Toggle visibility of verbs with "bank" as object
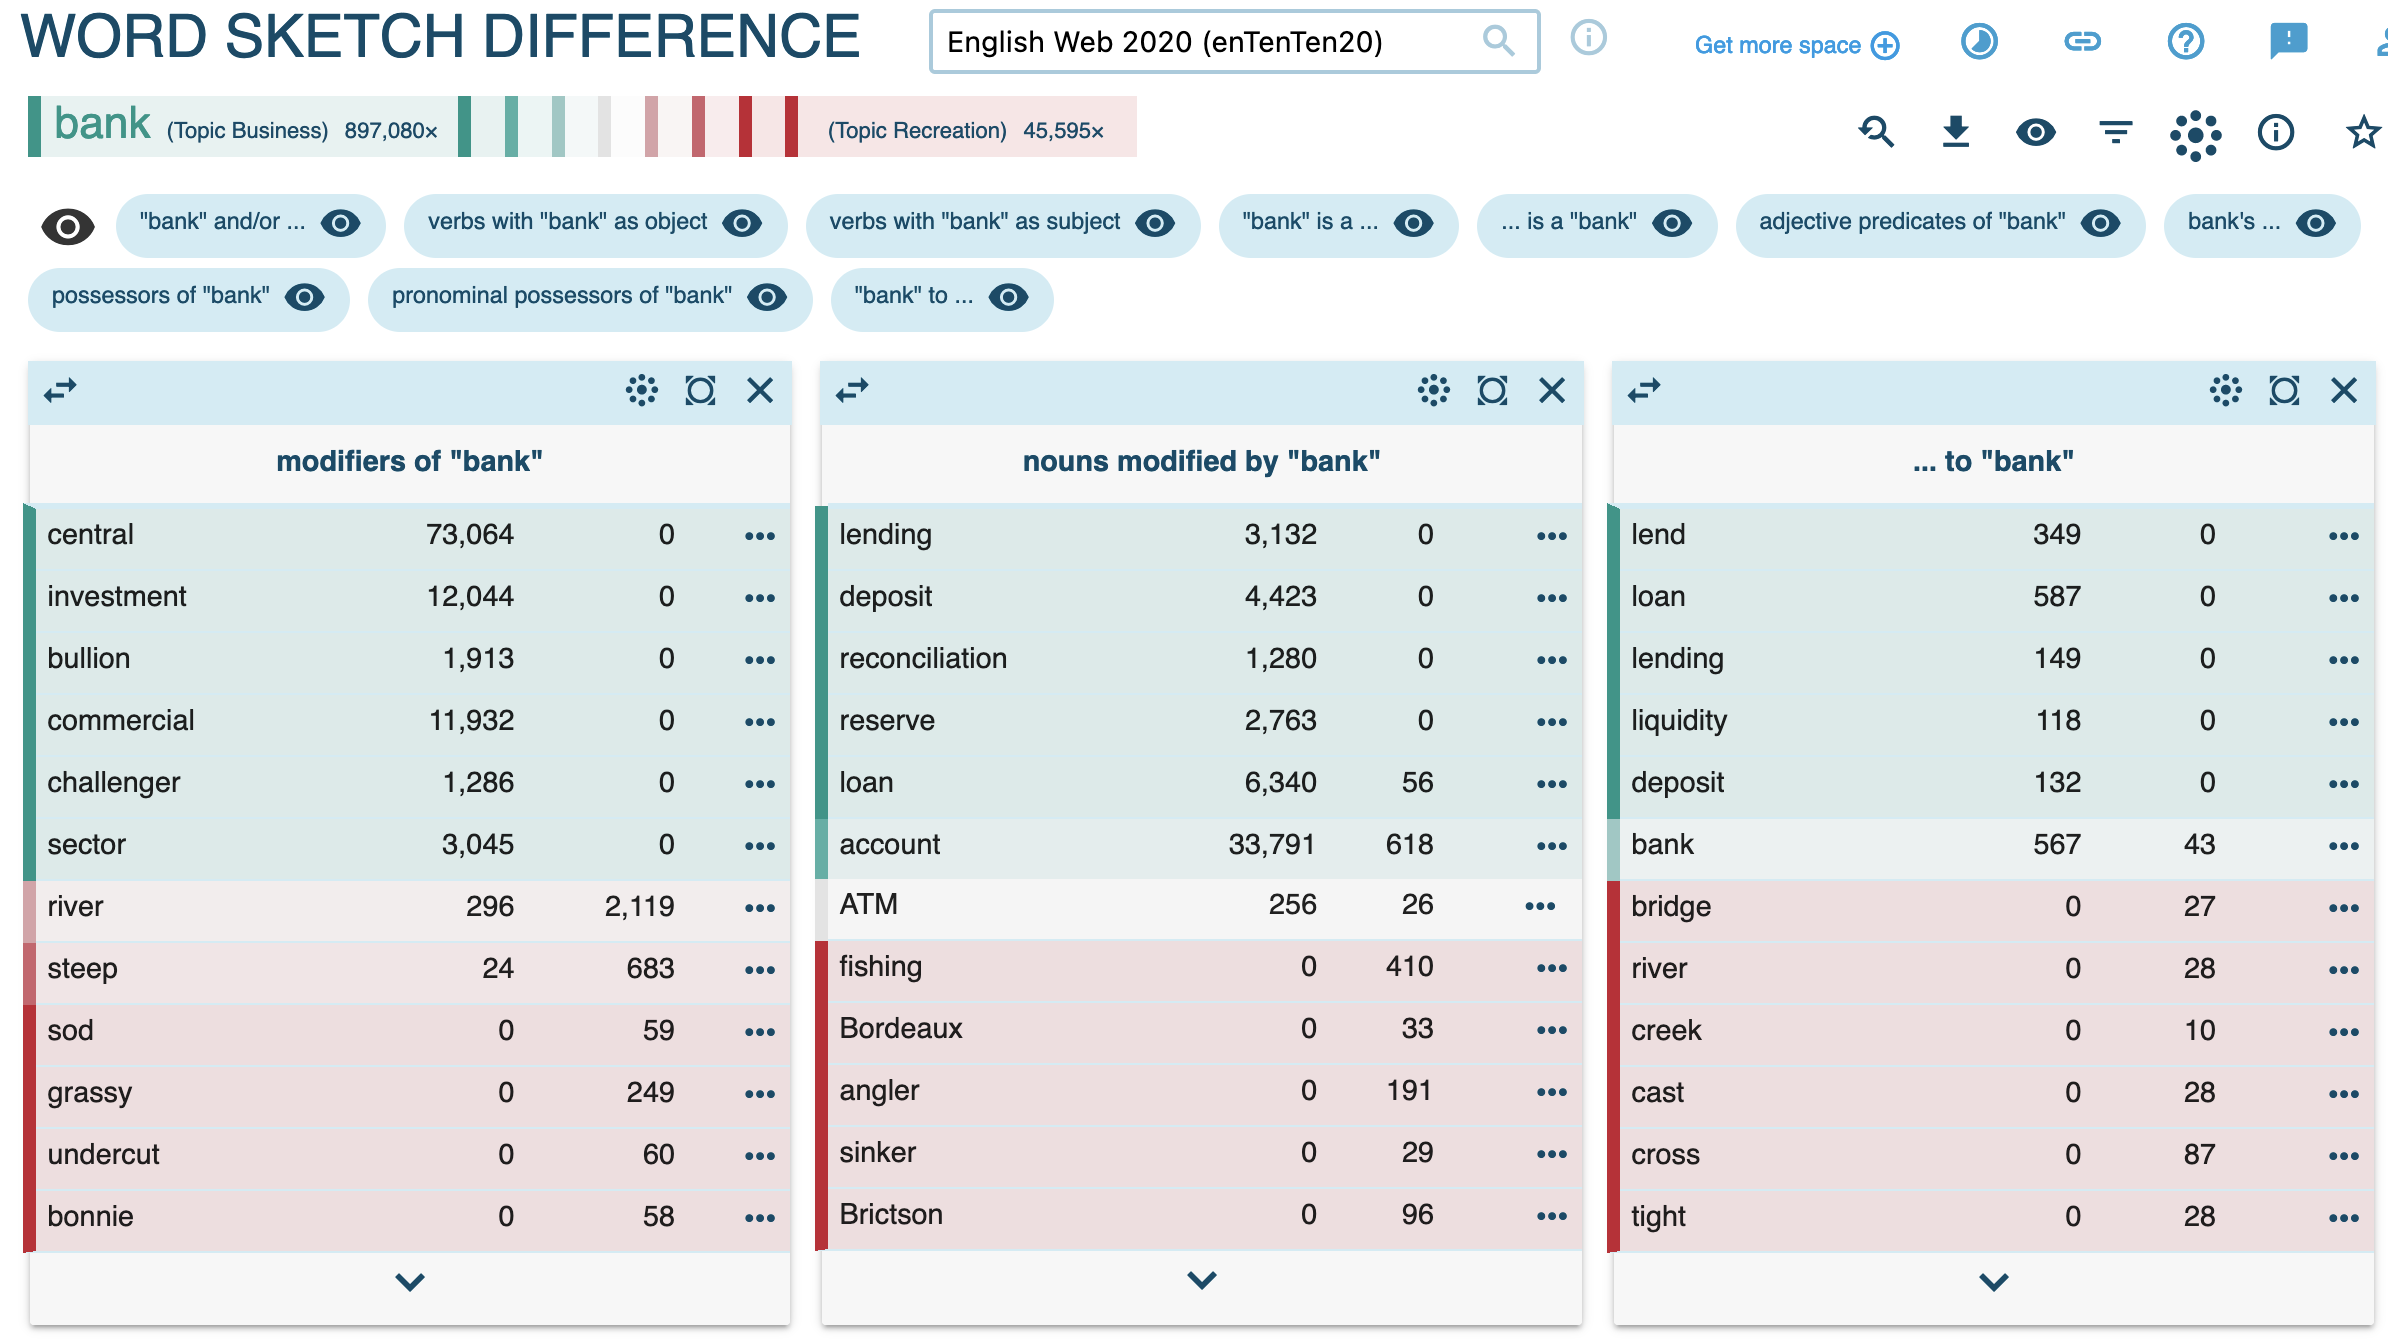This screenshot has height=1340, width=2388. tap(742, 223)
